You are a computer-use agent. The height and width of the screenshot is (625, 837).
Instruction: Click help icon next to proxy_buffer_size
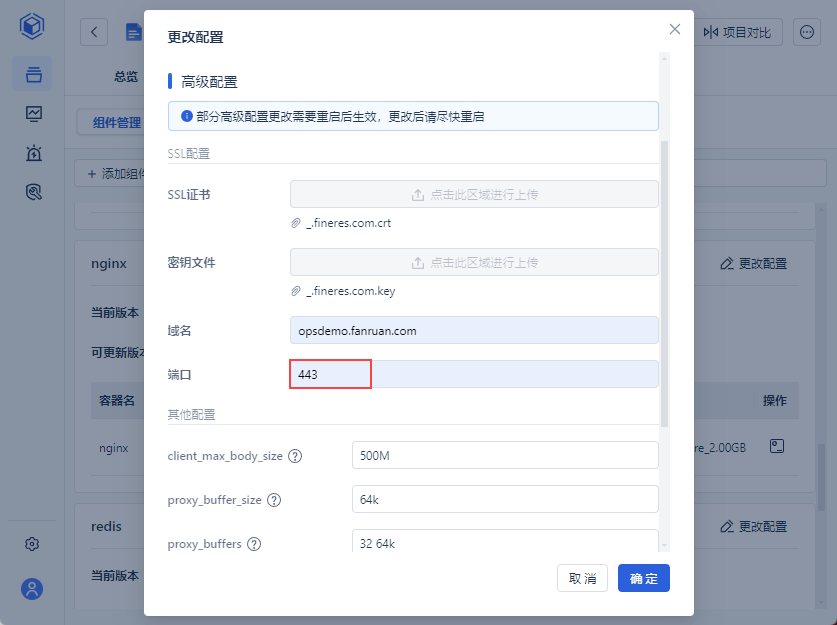[x=274, y=500]
